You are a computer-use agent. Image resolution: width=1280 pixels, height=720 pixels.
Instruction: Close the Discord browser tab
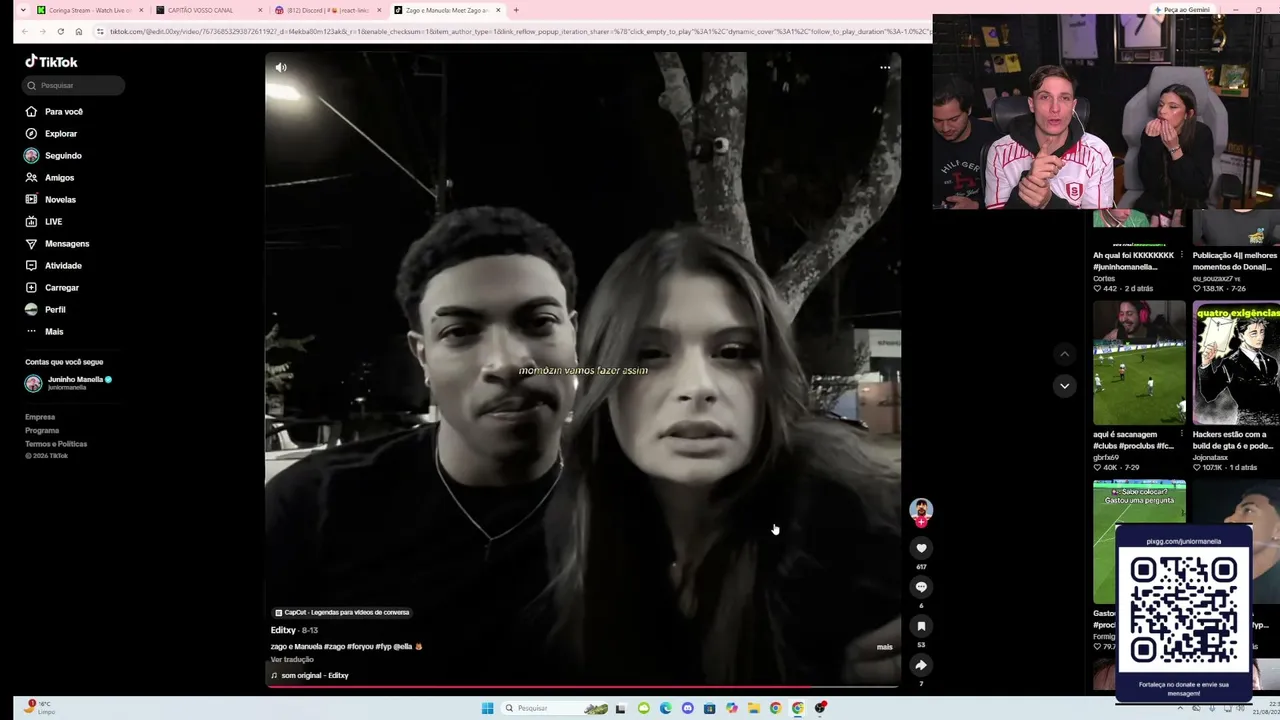click(379, 10)
